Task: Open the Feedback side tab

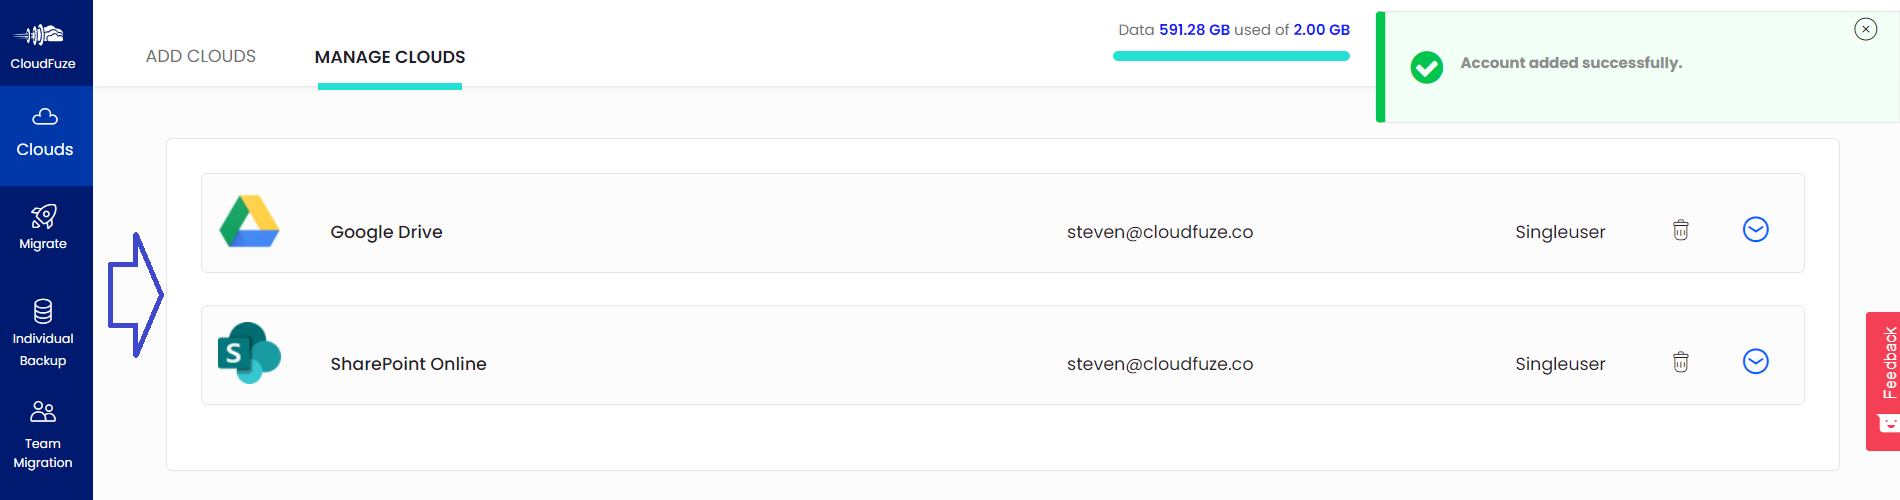Action: pos(1883,381)
